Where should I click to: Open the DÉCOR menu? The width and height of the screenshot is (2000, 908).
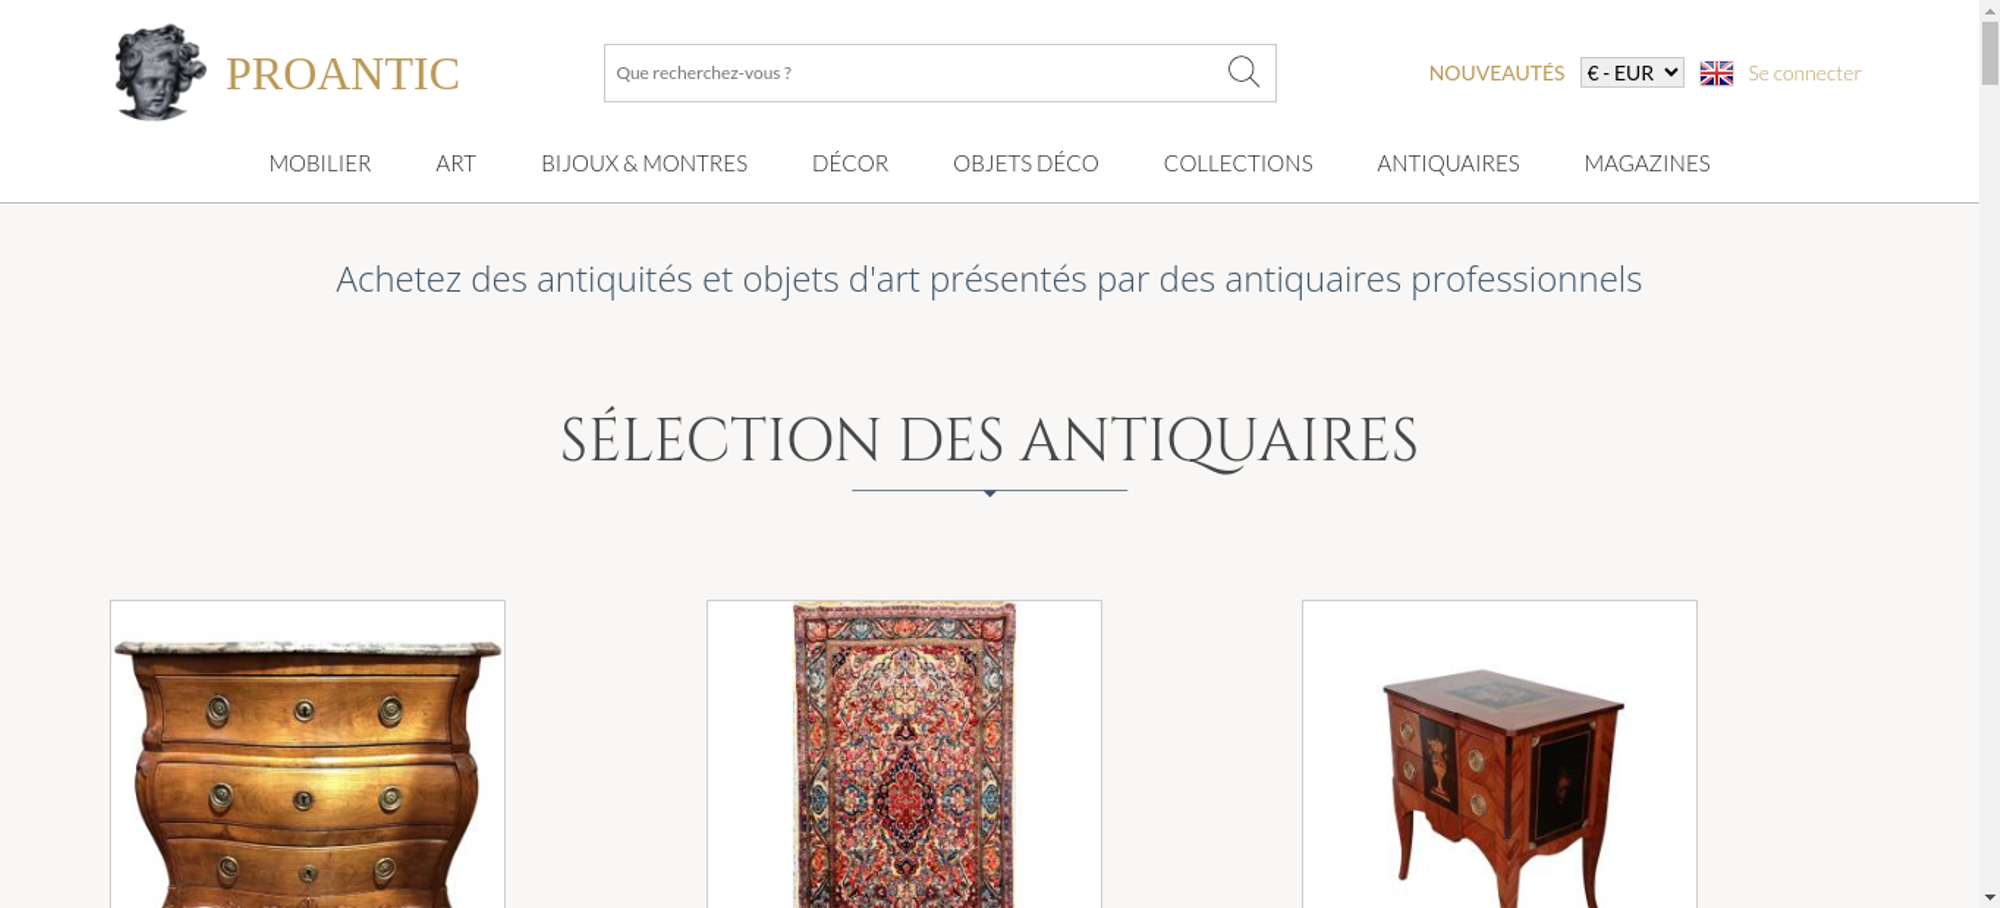click(x=850, y=163)
